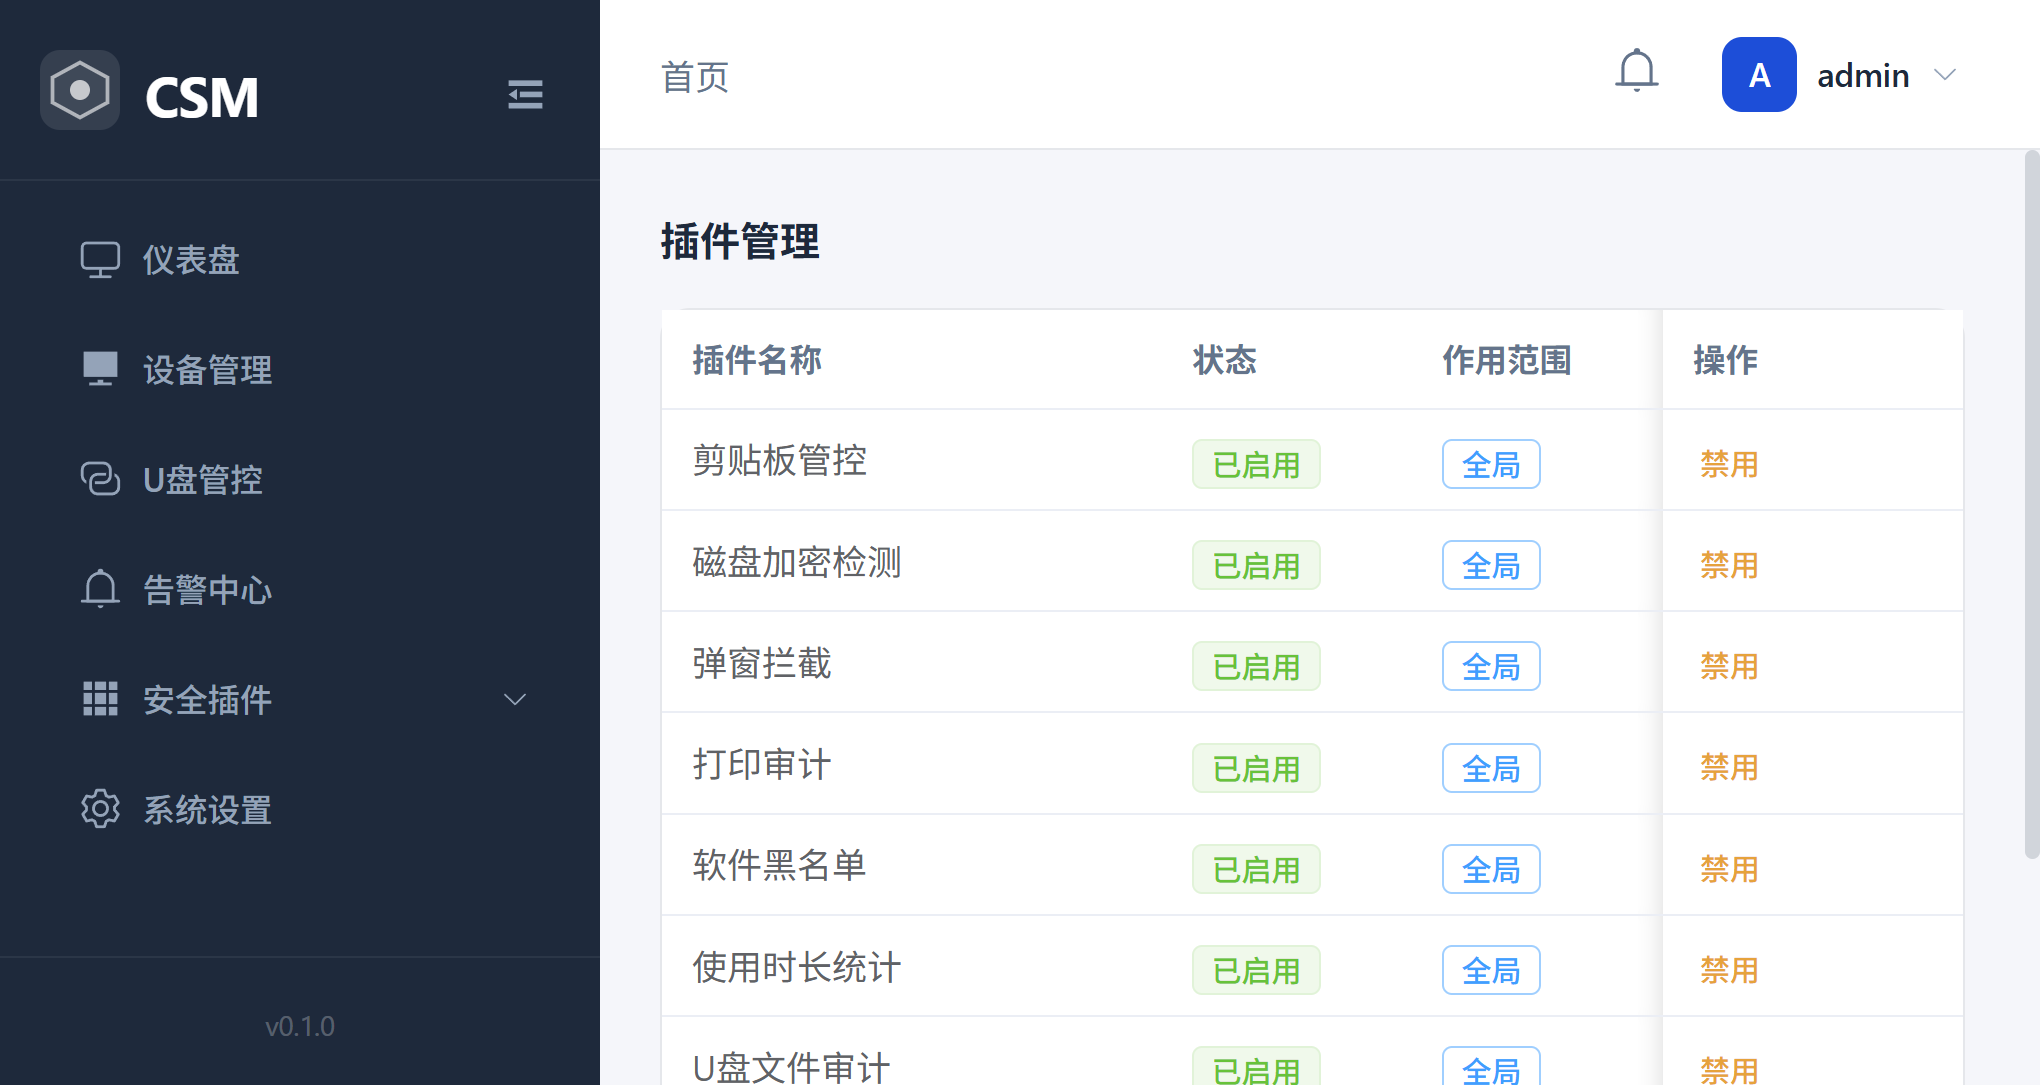Open the notification bell in the header
Viewport: 2040px width, 1085px height.
point(1637,72)
